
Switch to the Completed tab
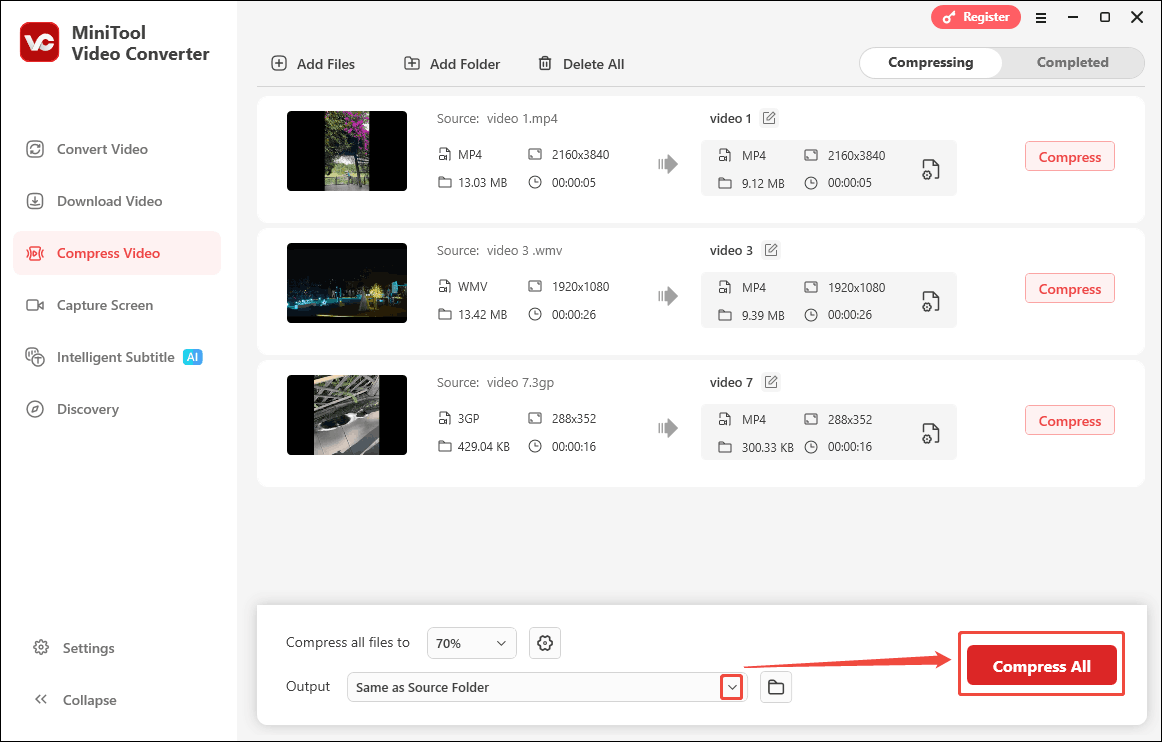(1071, 62)
